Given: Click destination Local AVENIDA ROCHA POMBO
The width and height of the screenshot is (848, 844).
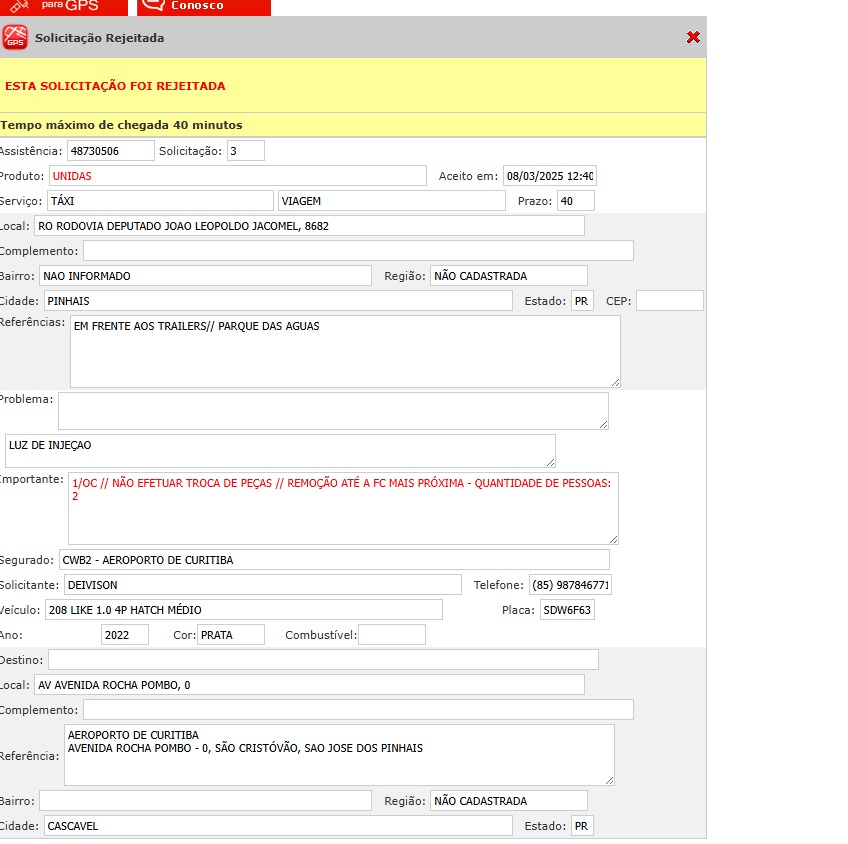Looking at the screenshot, I should pos(309,684).
